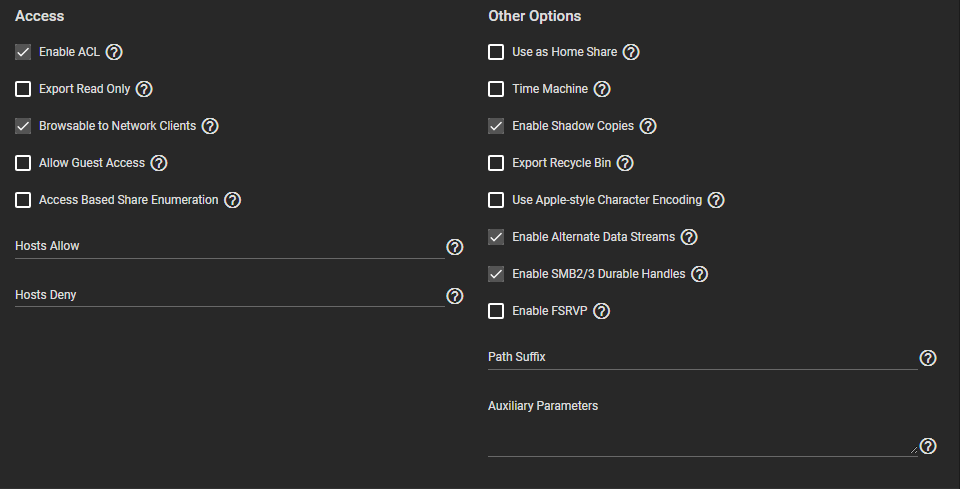Click the Hosts Allow input field
The image size is (960, 489).
tap(229, 246)
